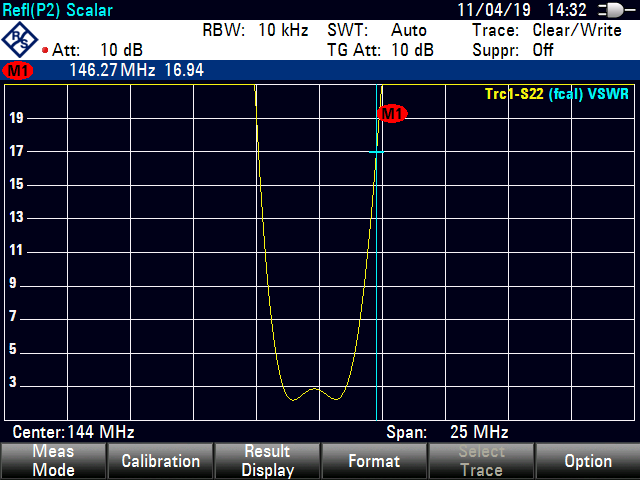The width and height of the screenshot is (640, 480).
Task: Select the red M1 marker on the trace
Action: point(392,114)
